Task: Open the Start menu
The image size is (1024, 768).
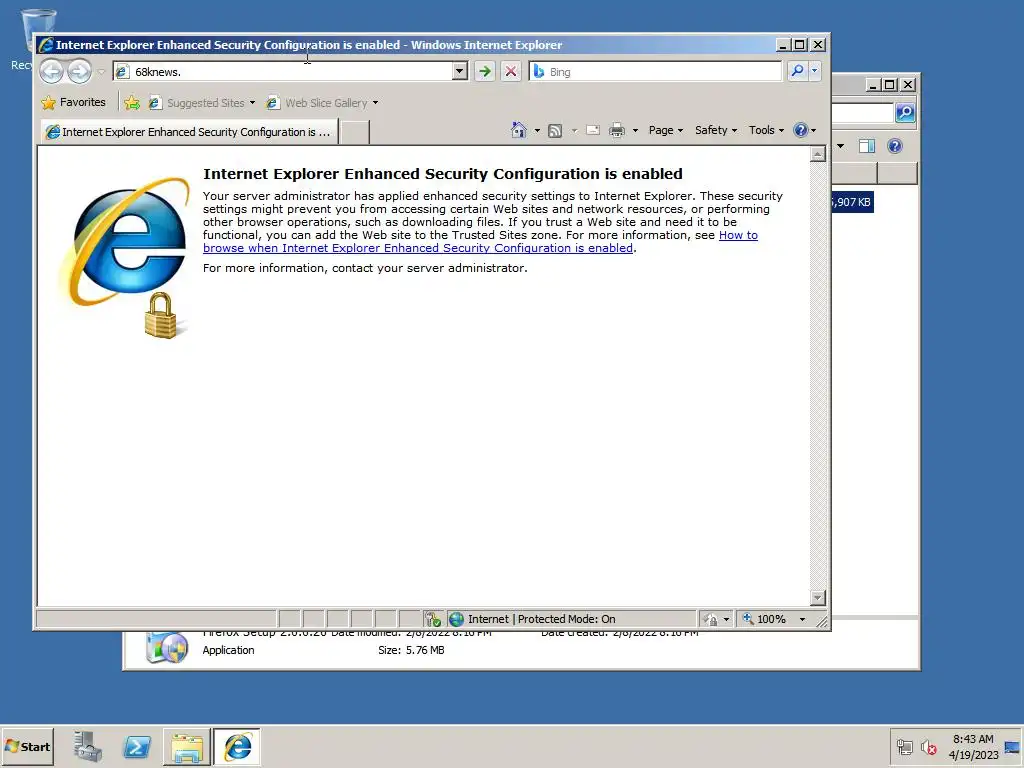Action: coord(27,747)
